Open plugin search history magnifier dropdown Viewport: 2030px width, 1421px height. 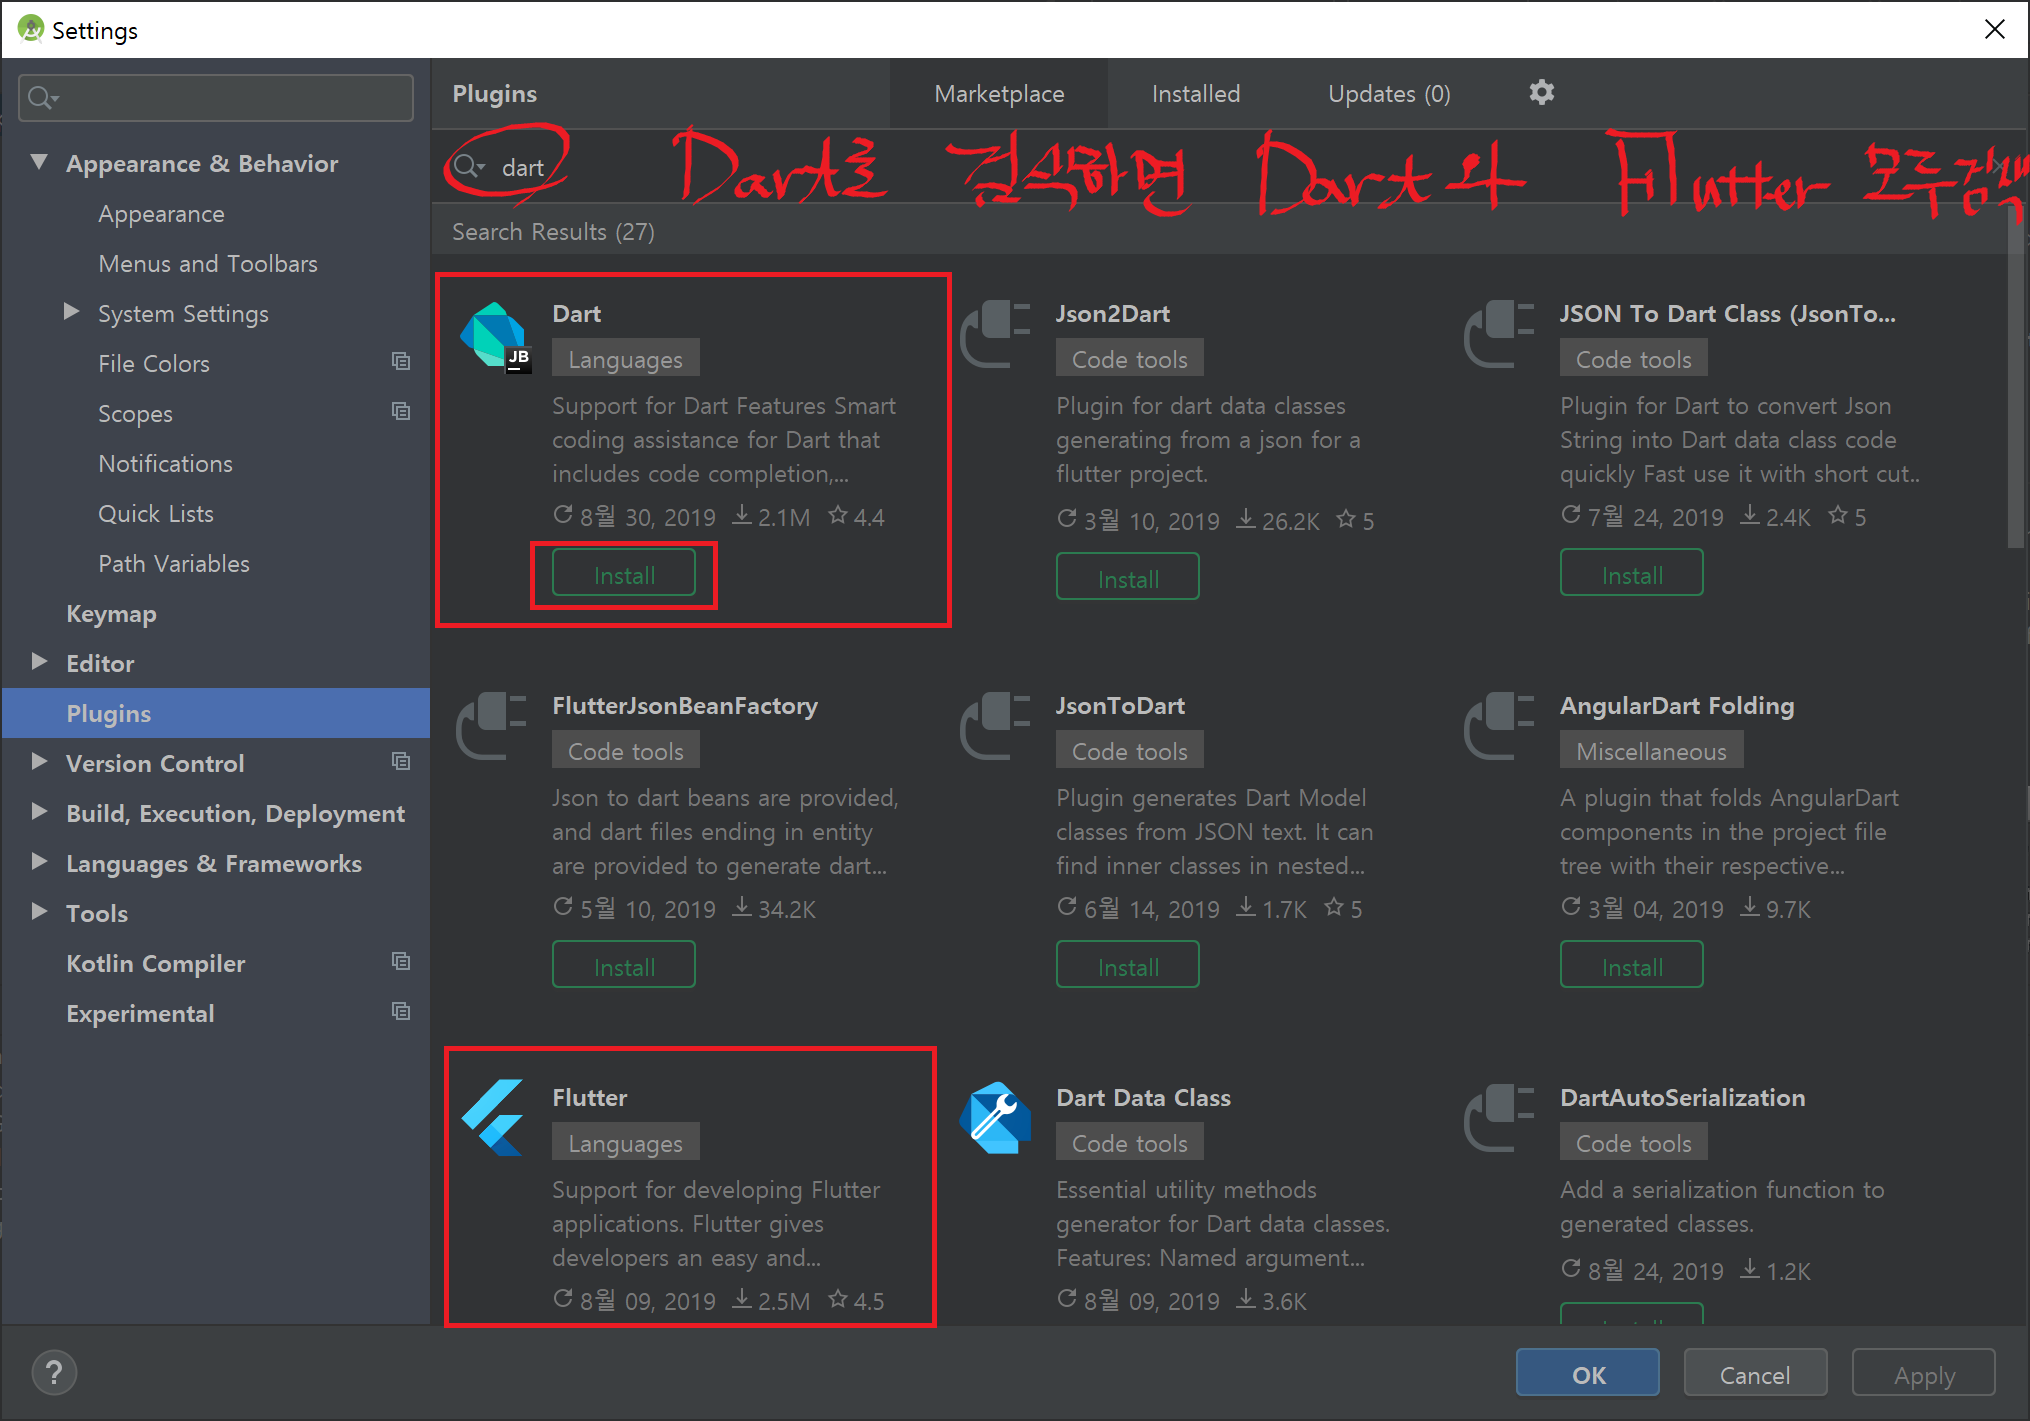click(468, 167)
